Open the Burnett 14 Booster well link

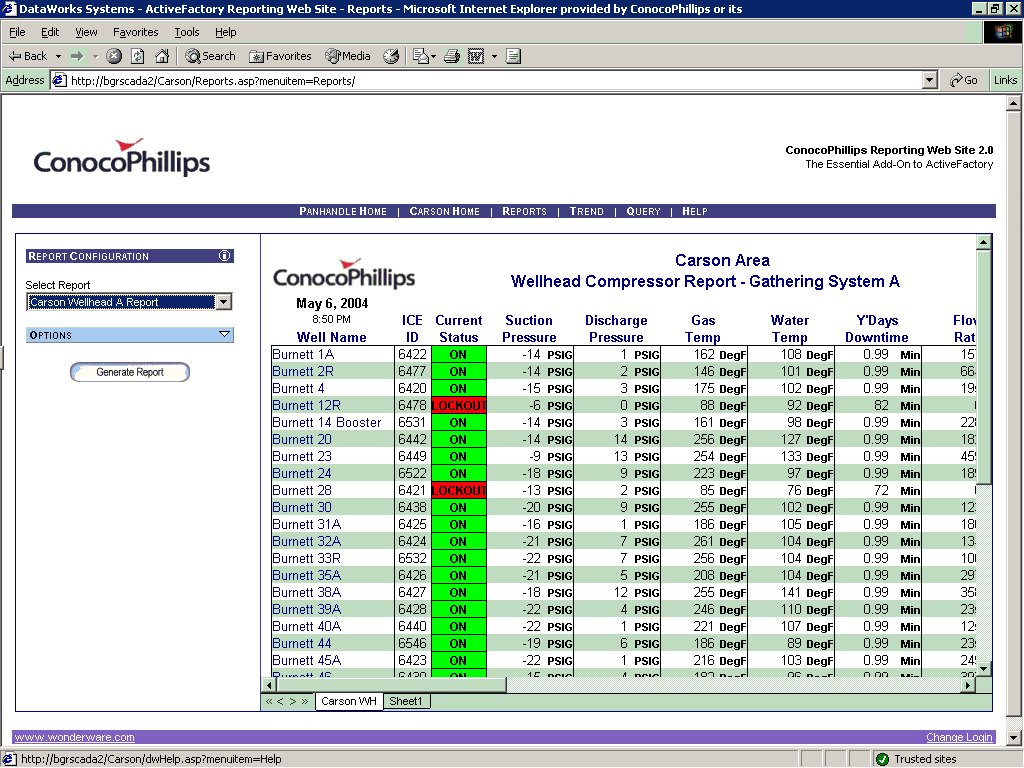click(327, 423)
